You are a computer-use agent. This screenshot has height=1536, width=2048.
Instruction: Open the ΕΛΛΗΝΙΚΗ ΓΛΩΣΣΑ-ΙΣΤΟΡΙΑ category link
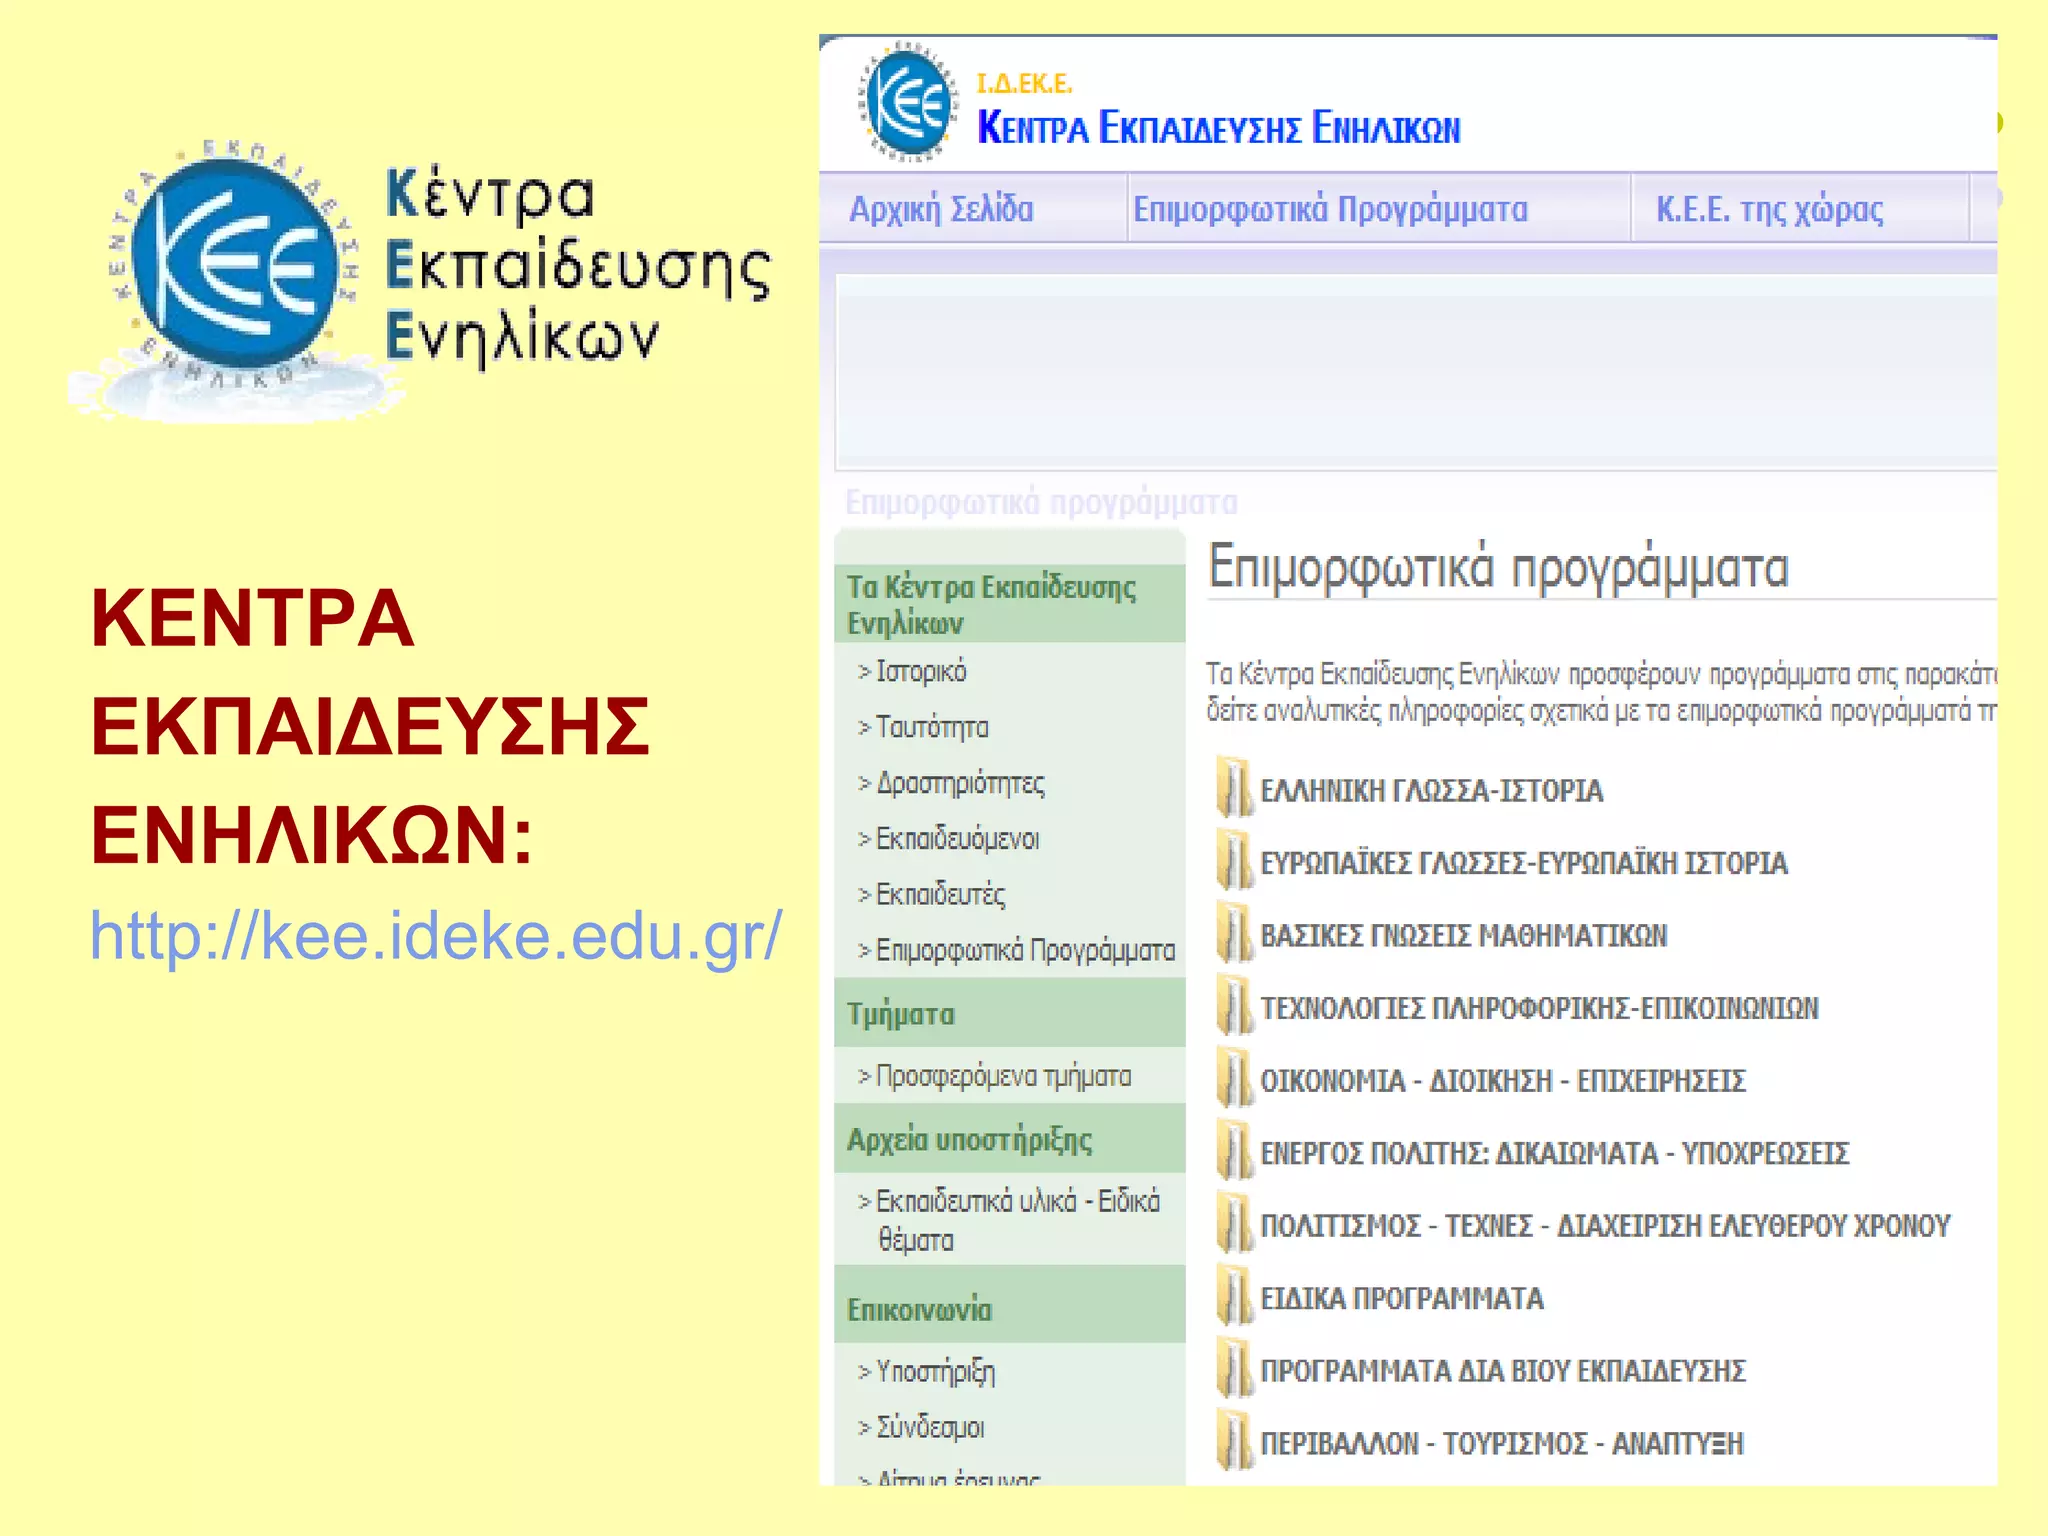click(1431, 791)
